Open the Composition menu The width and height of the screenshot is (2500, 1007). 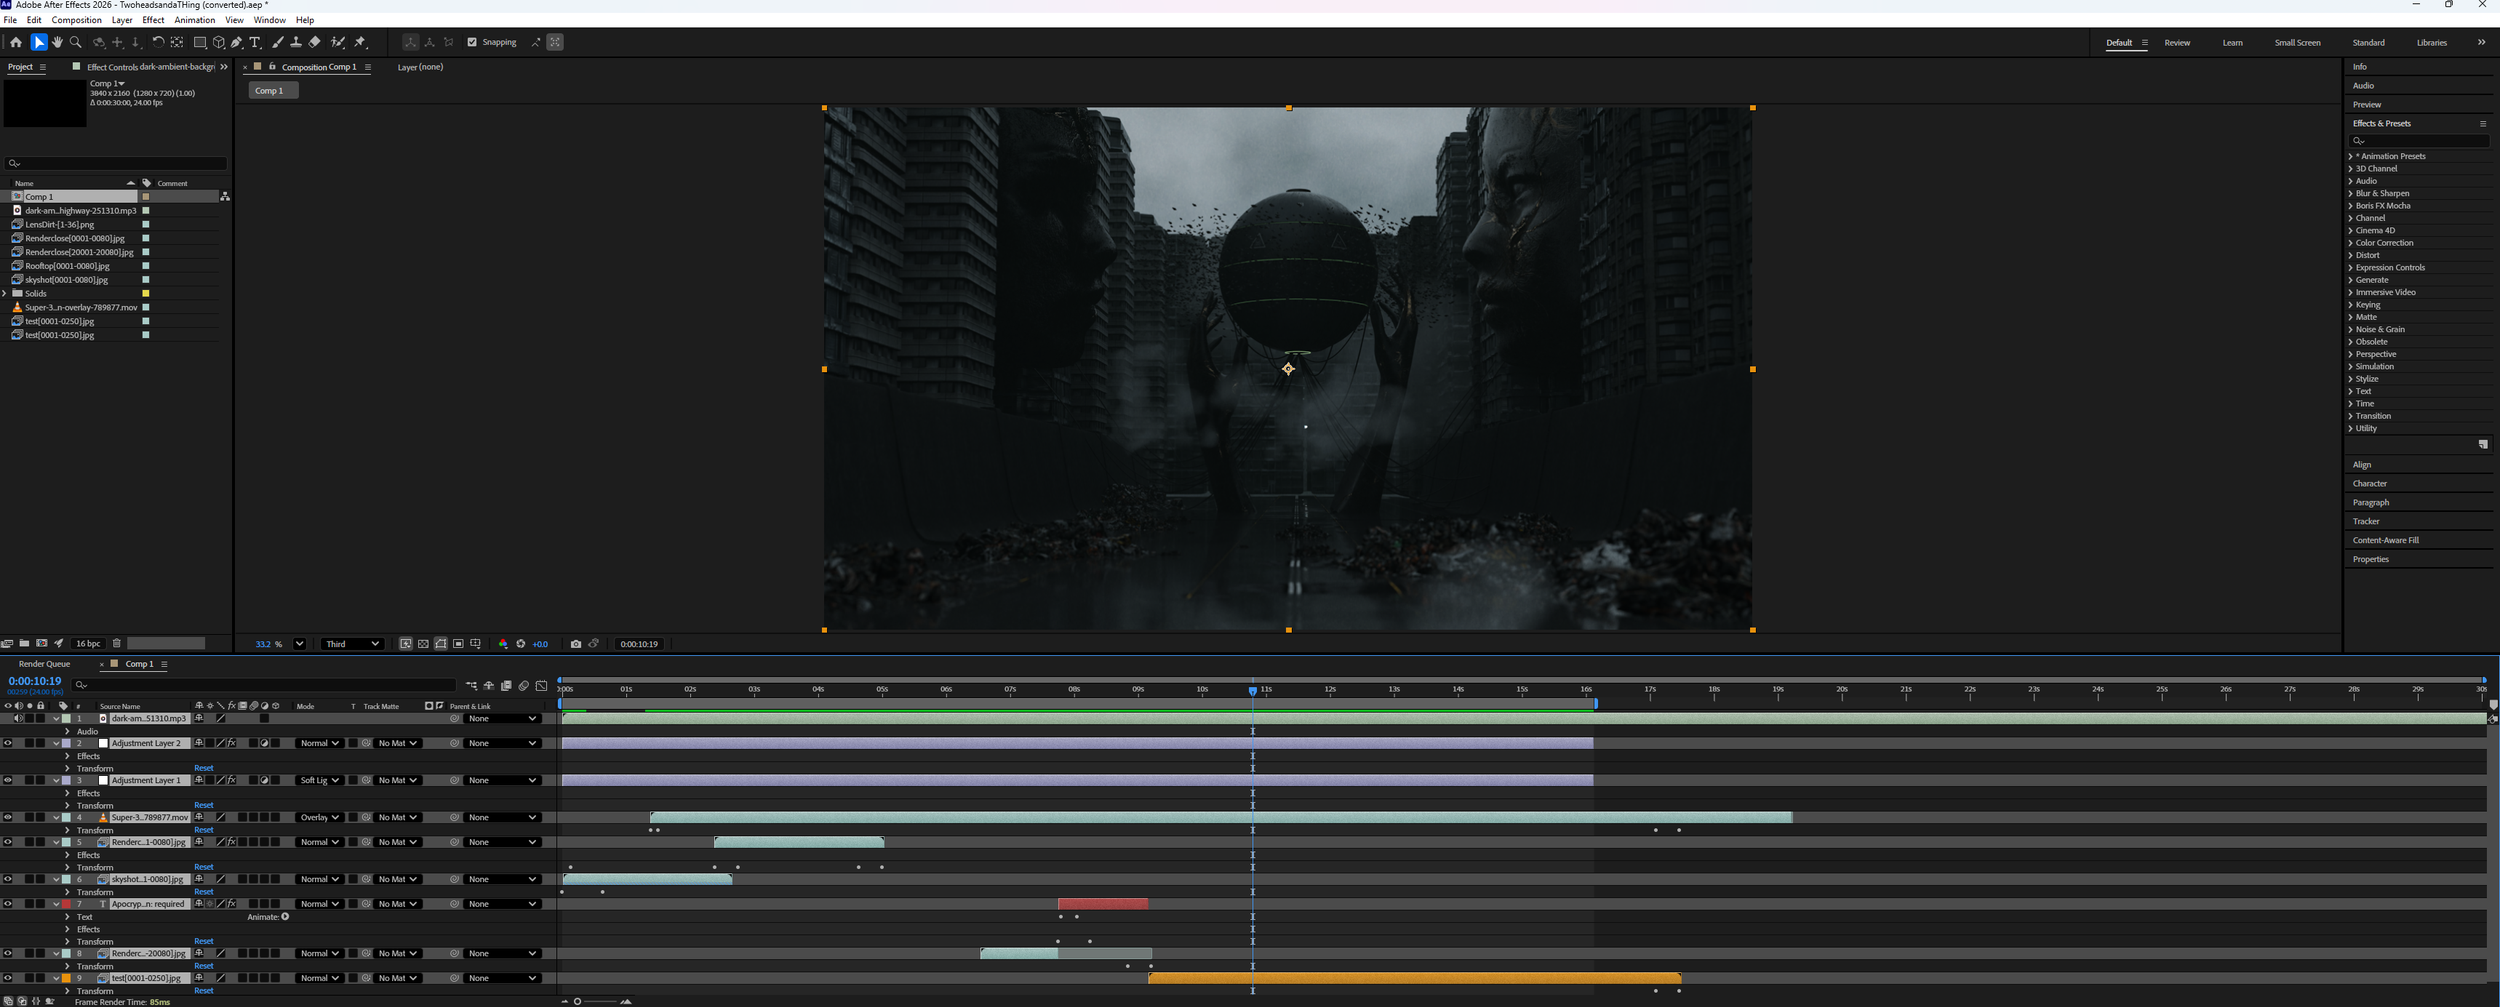pyautogui.click(x=76, y=19)
